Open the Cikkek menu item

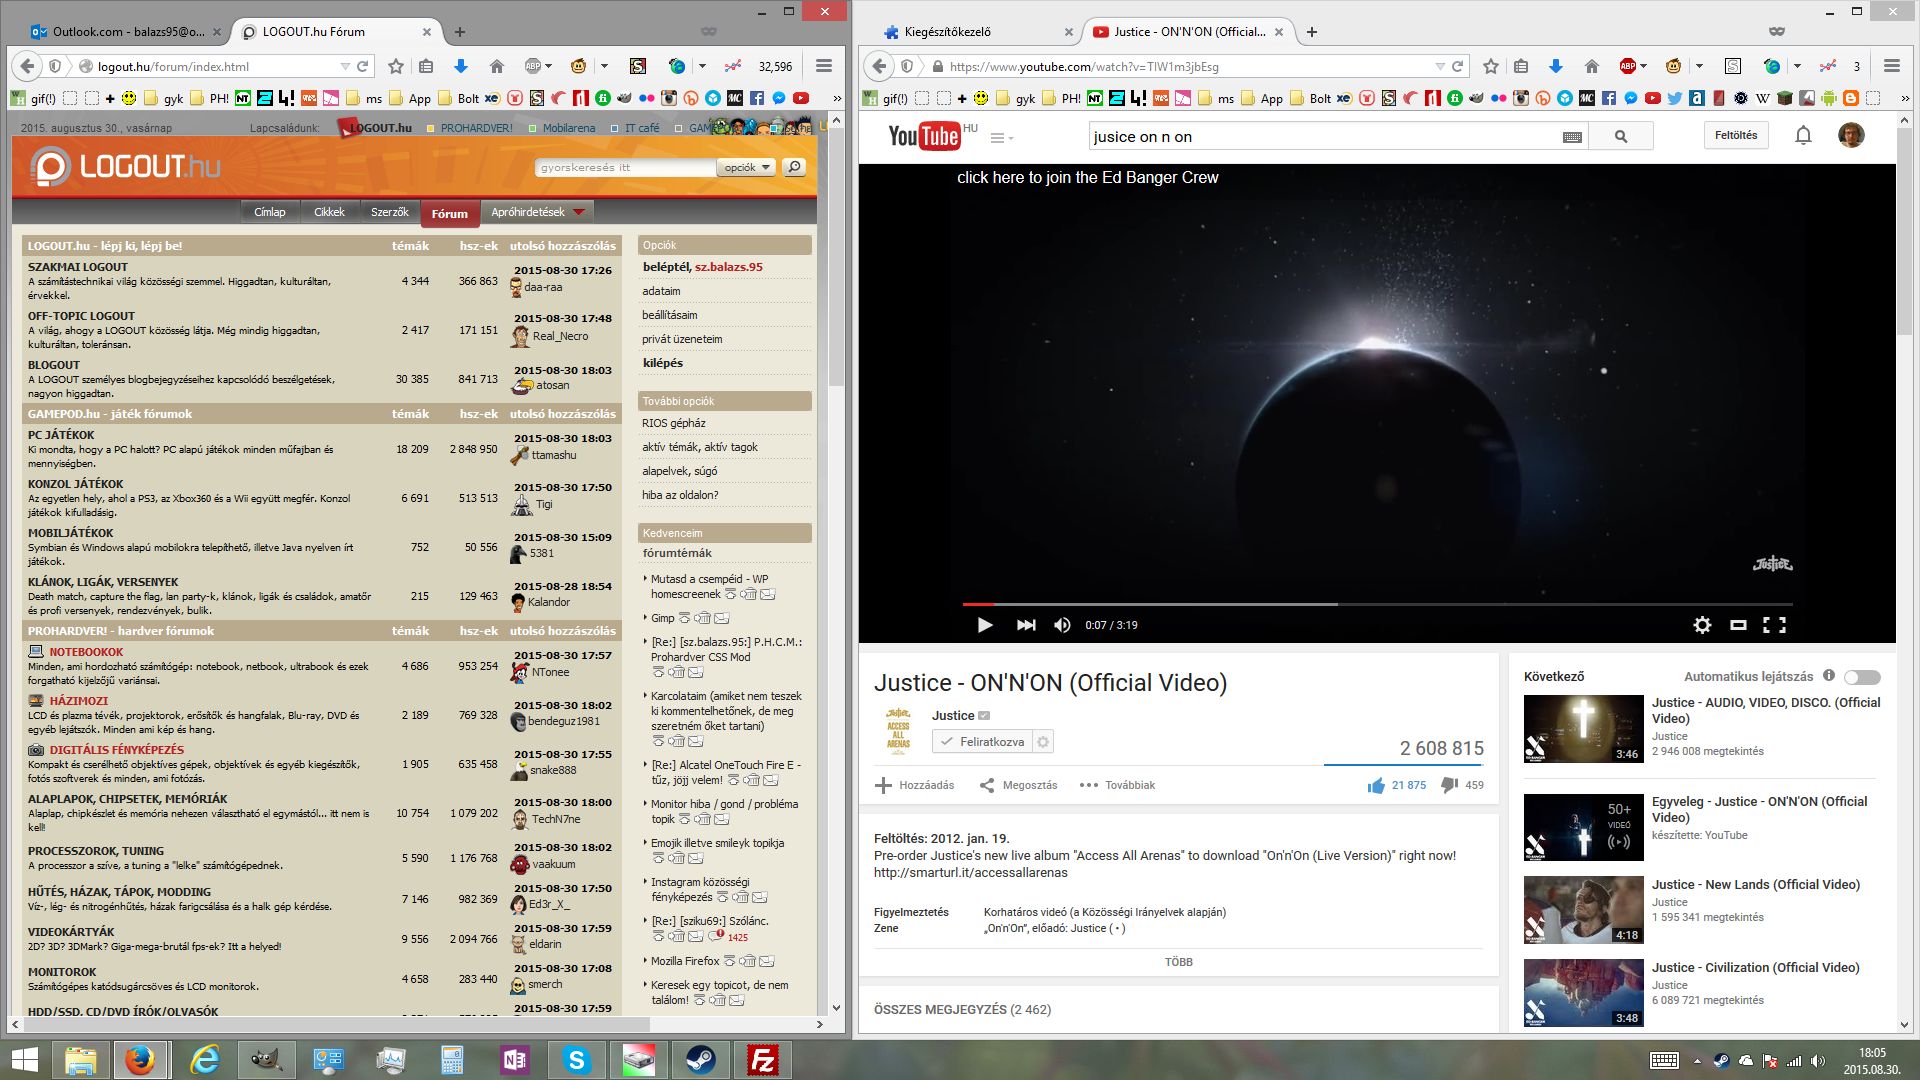coord(329,212)
